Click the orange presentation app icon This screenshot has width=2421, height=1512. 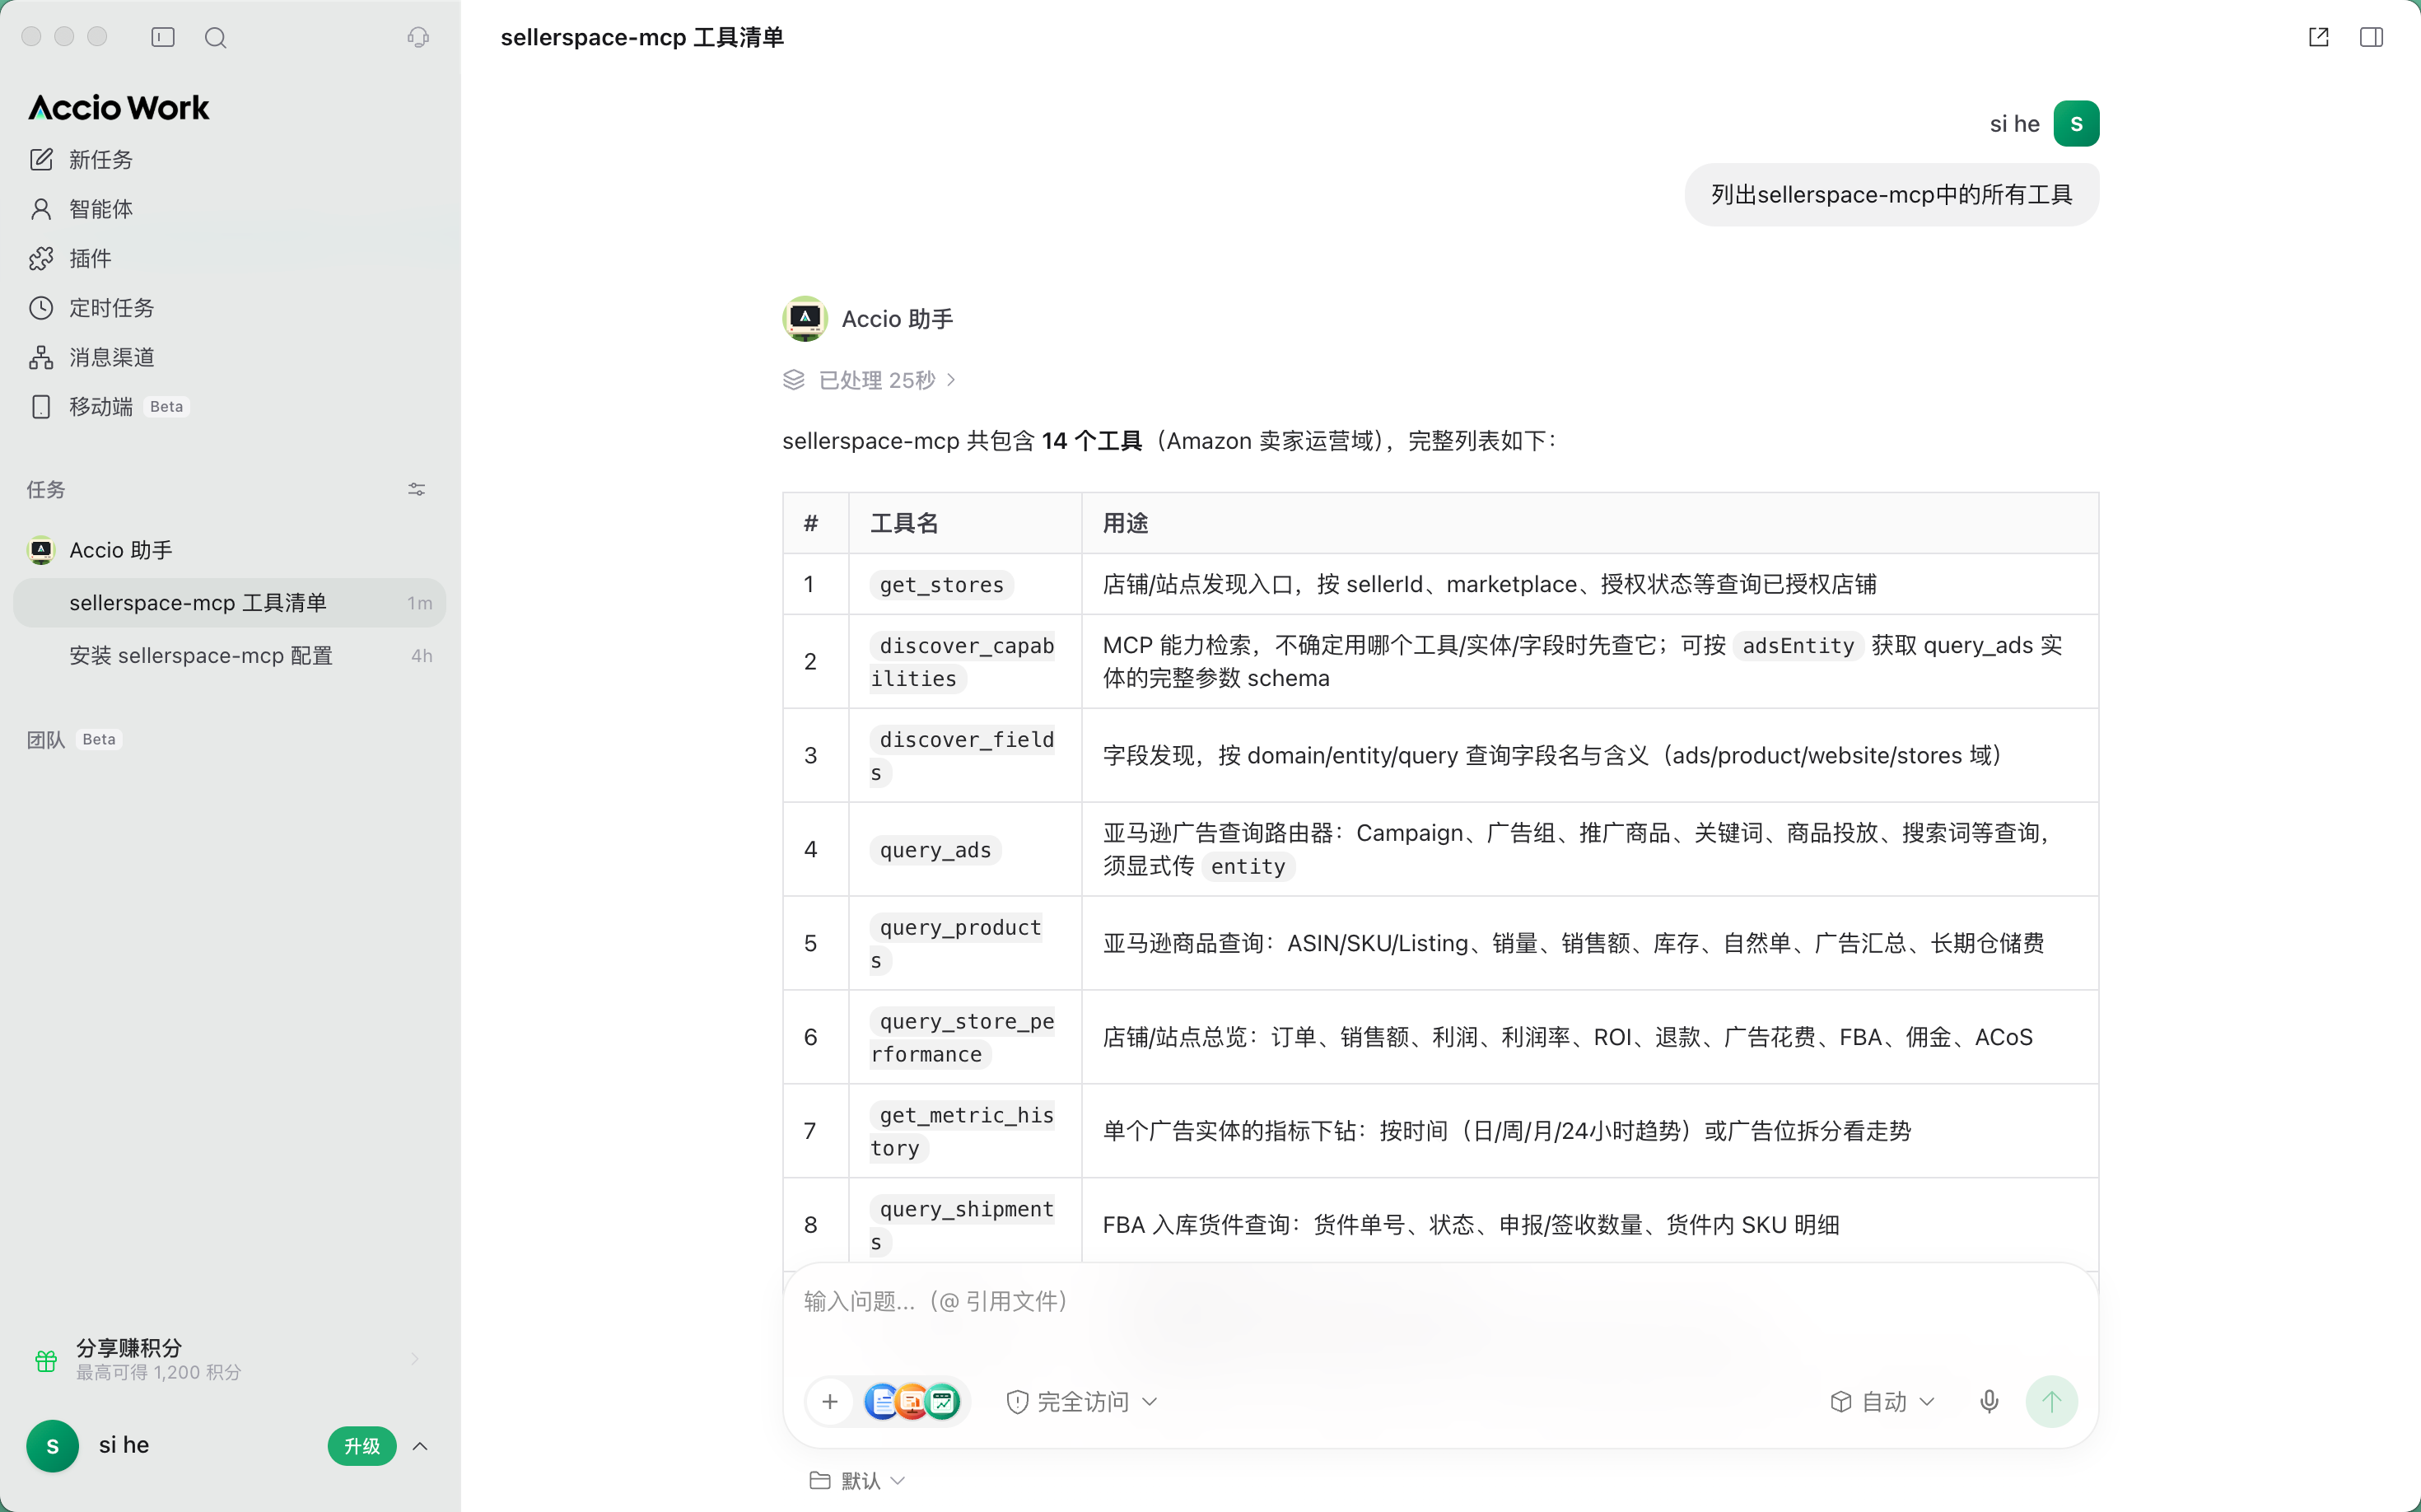[911, 1401]
